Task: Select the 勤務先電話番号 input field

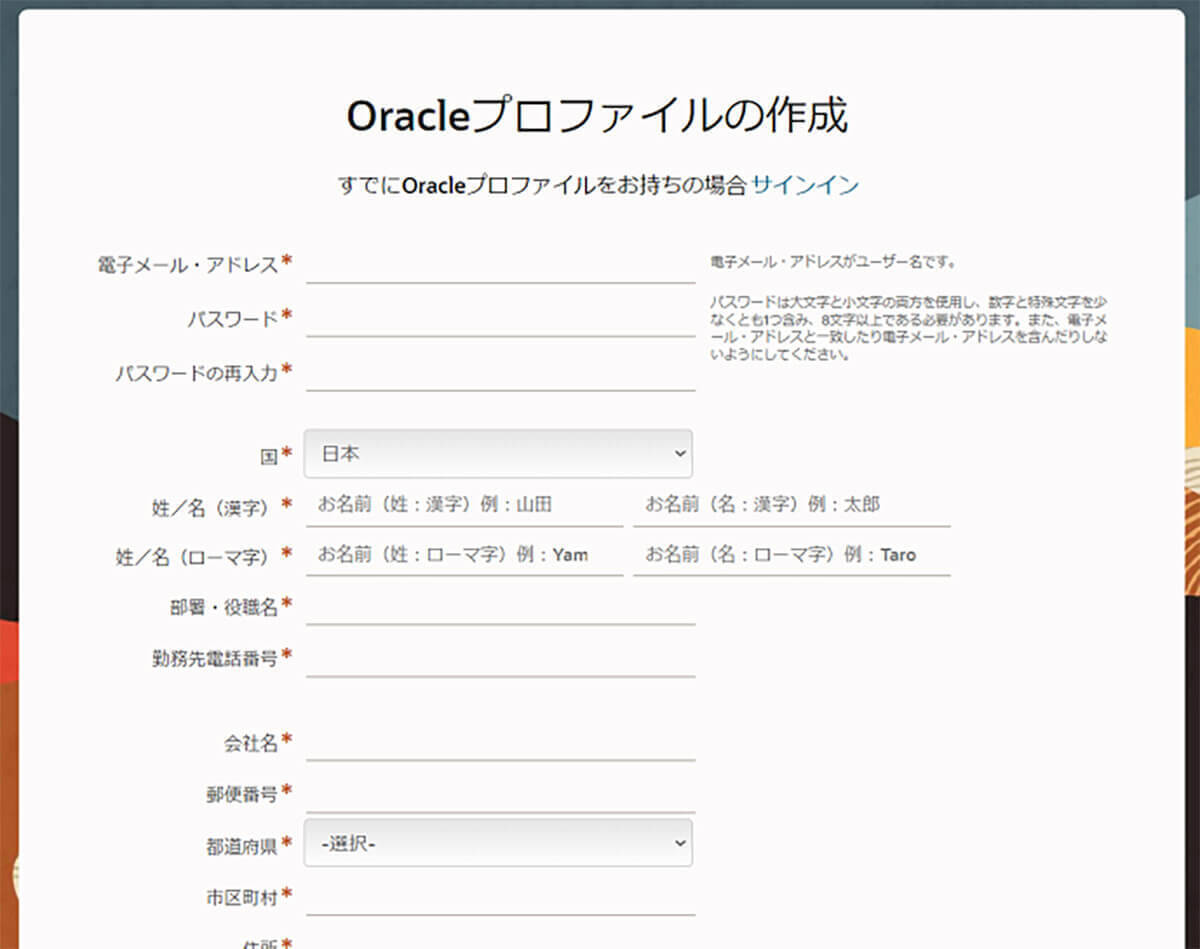Action: tap(500, 659)
